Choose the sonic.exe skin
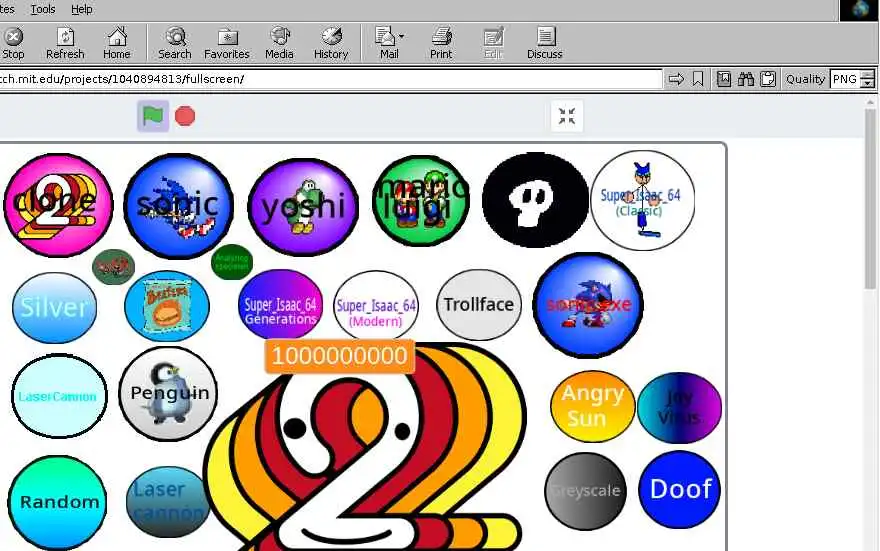This screenshot has height=551, width=880. (588, 305)
